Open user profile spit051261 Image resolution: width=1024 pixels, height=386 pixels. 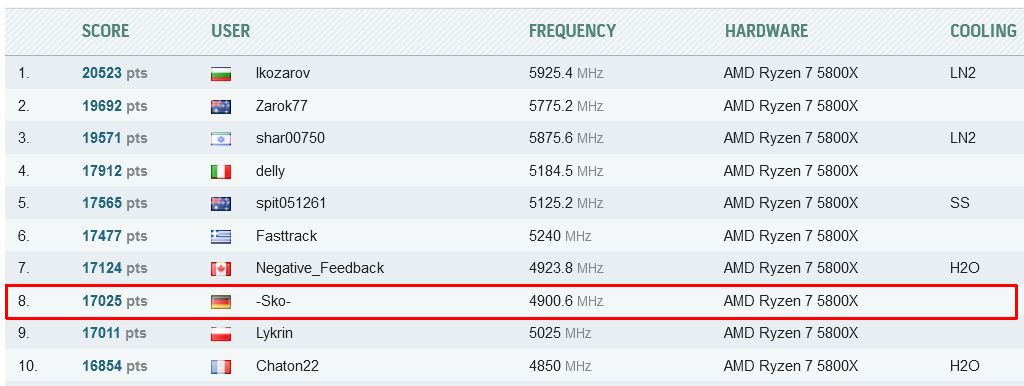pyautogui.click(x=291, y=204)
